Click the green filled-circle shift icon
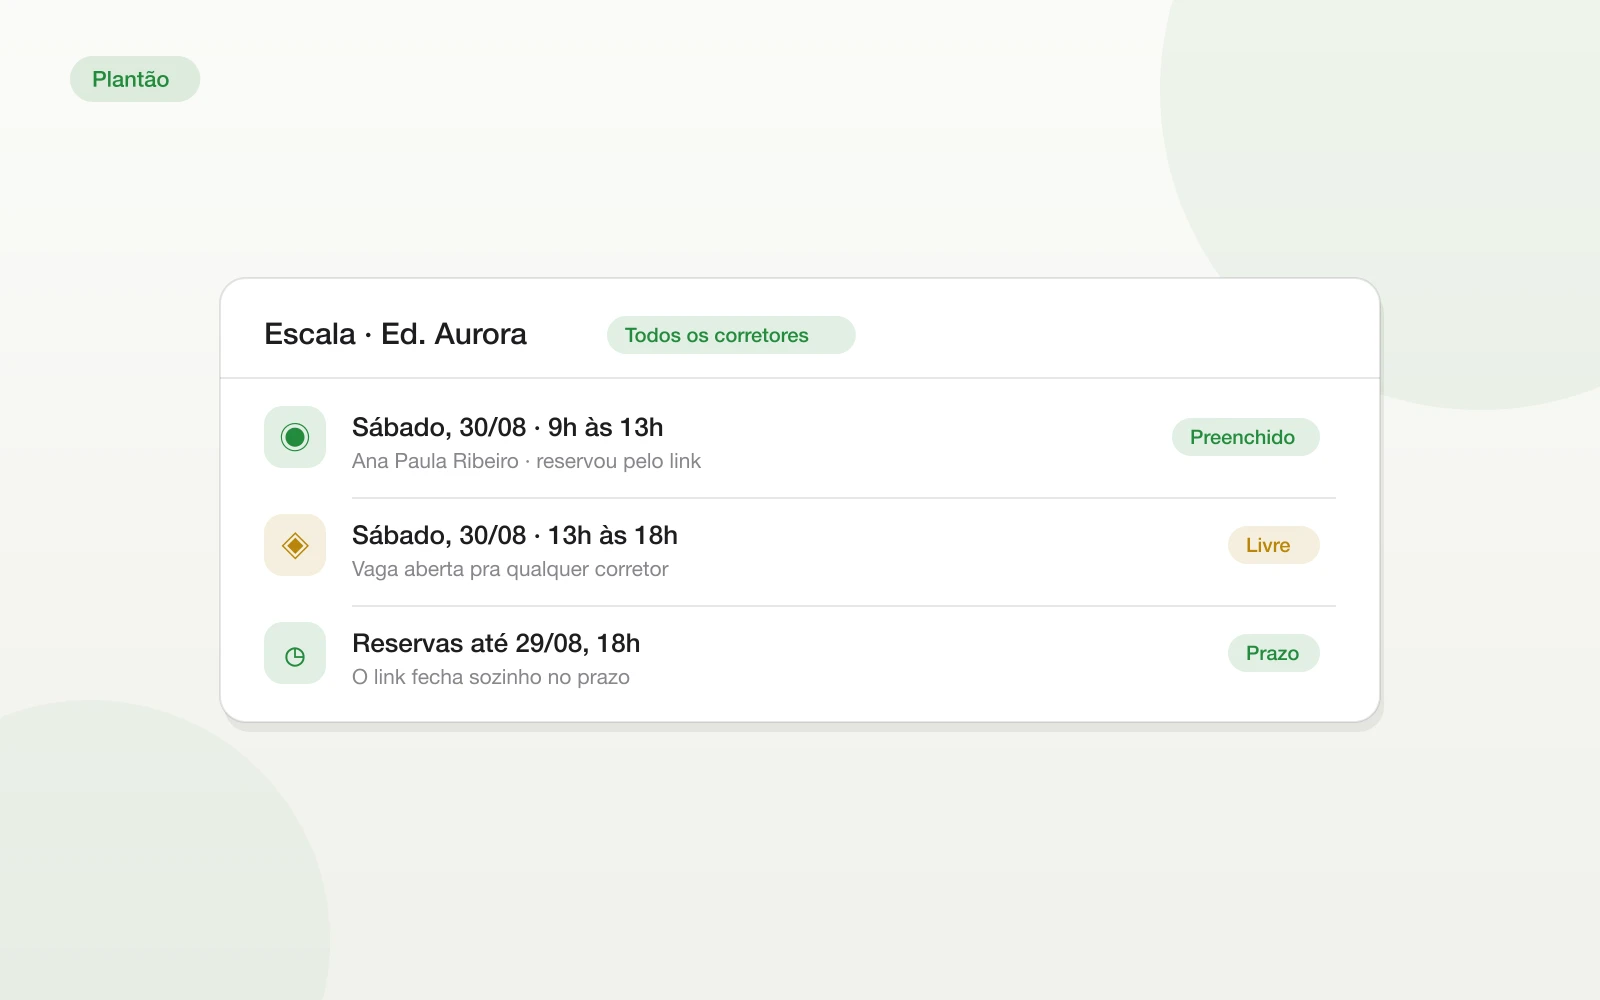Screen dimensions: 1600x1000 coord(295,437)
